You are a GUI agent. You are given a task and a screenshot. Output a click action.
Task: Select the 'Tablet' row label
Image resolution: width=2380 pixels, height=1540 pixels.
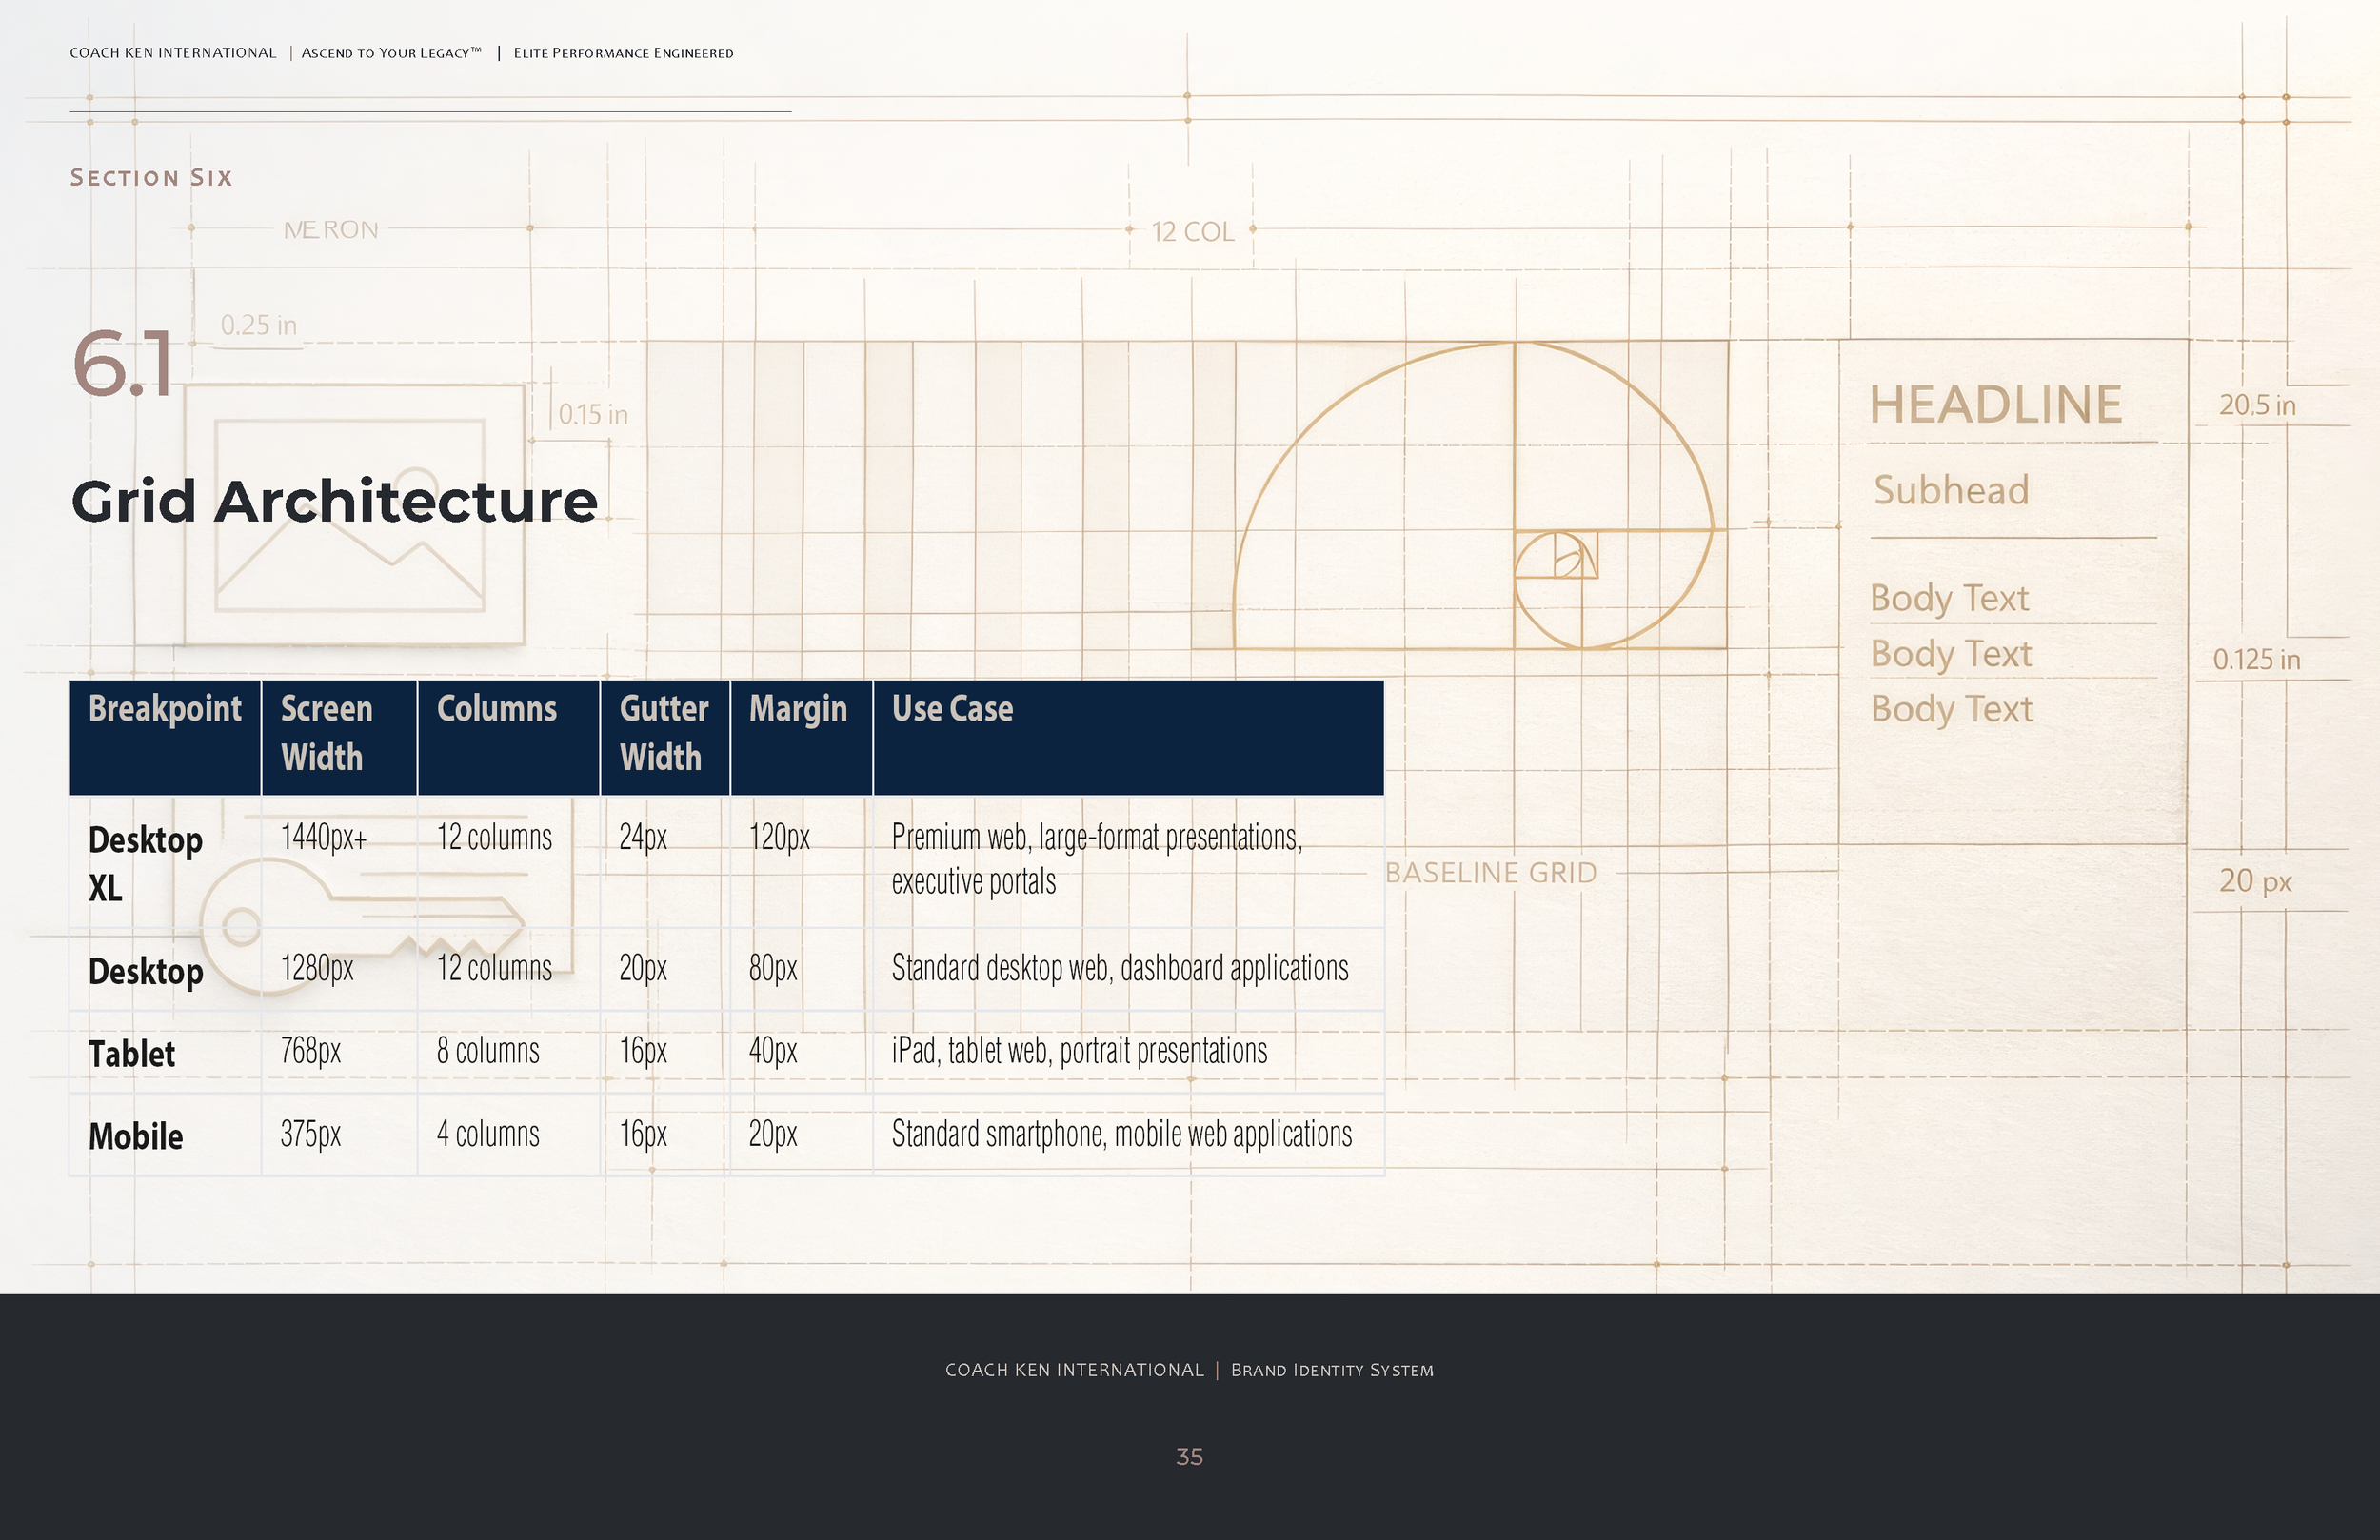click(x=131, y=1054)
